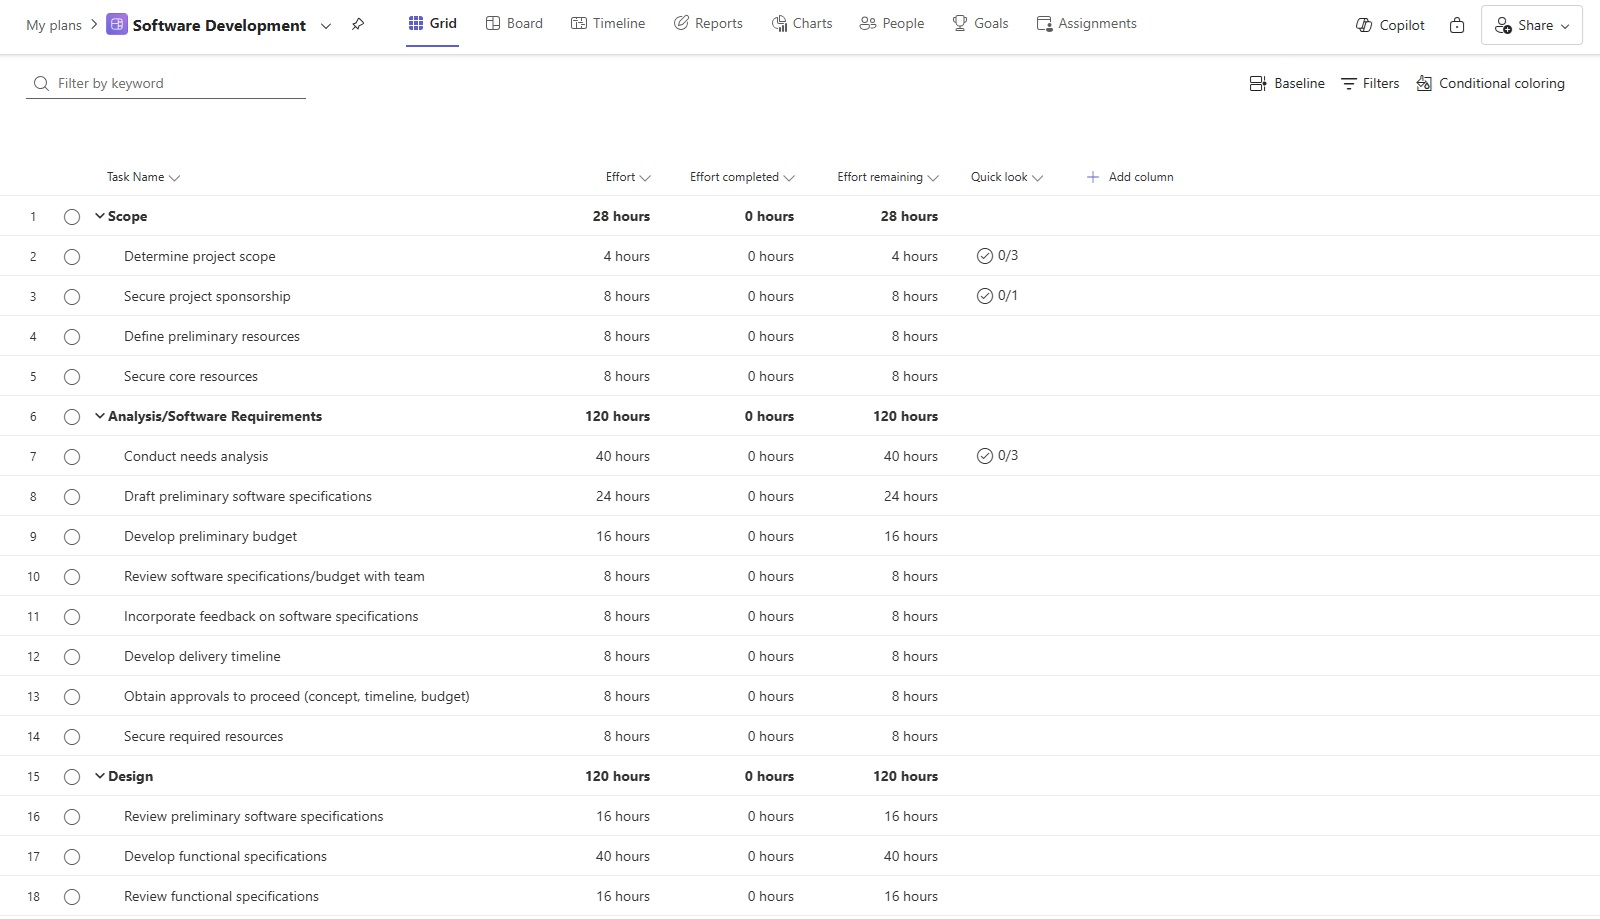Image resolution: width=1600 pixels, height=919 pixels.
Task: Click Add column in the grid header
Action: click(x=1130, y=177)
